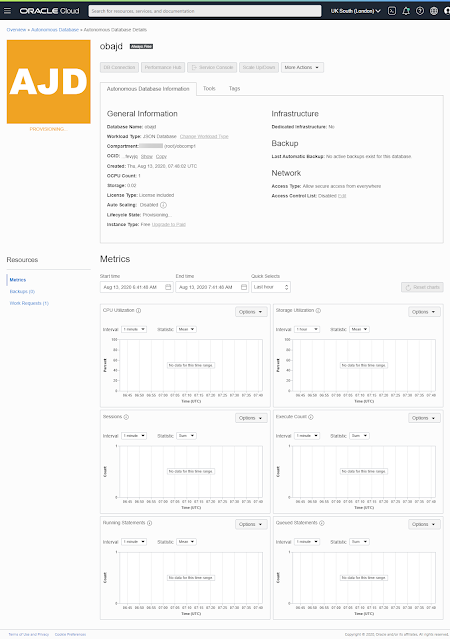
Task: Open the Quick Selects Last hour dropdown
Action: 271,287
